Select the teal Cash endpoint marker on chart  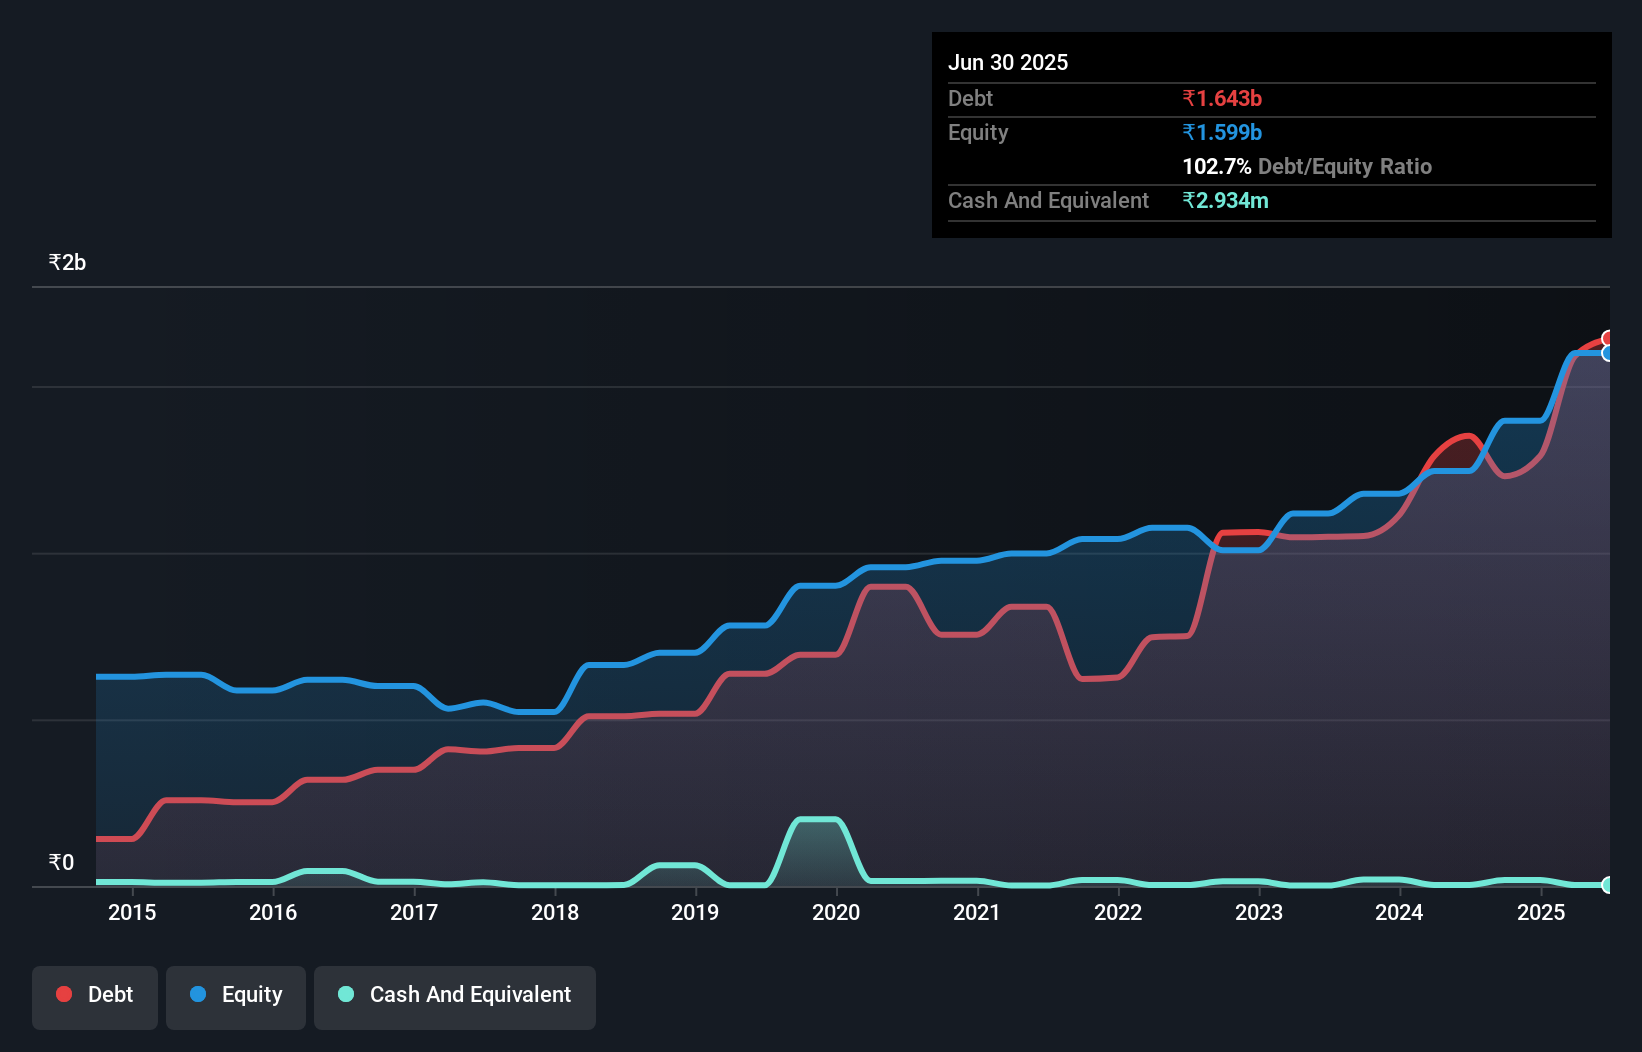(x=1608, y=885)
